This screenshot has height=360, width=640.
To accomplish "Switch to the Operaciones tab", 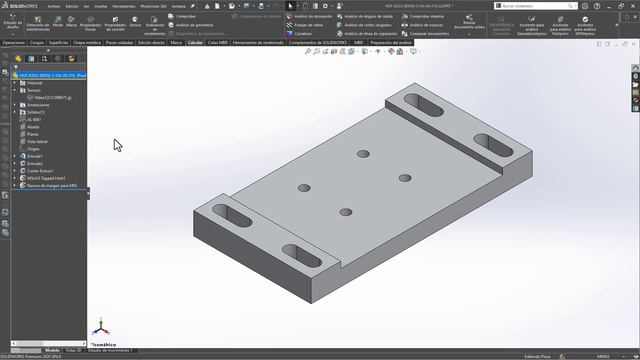I will 13,42.
